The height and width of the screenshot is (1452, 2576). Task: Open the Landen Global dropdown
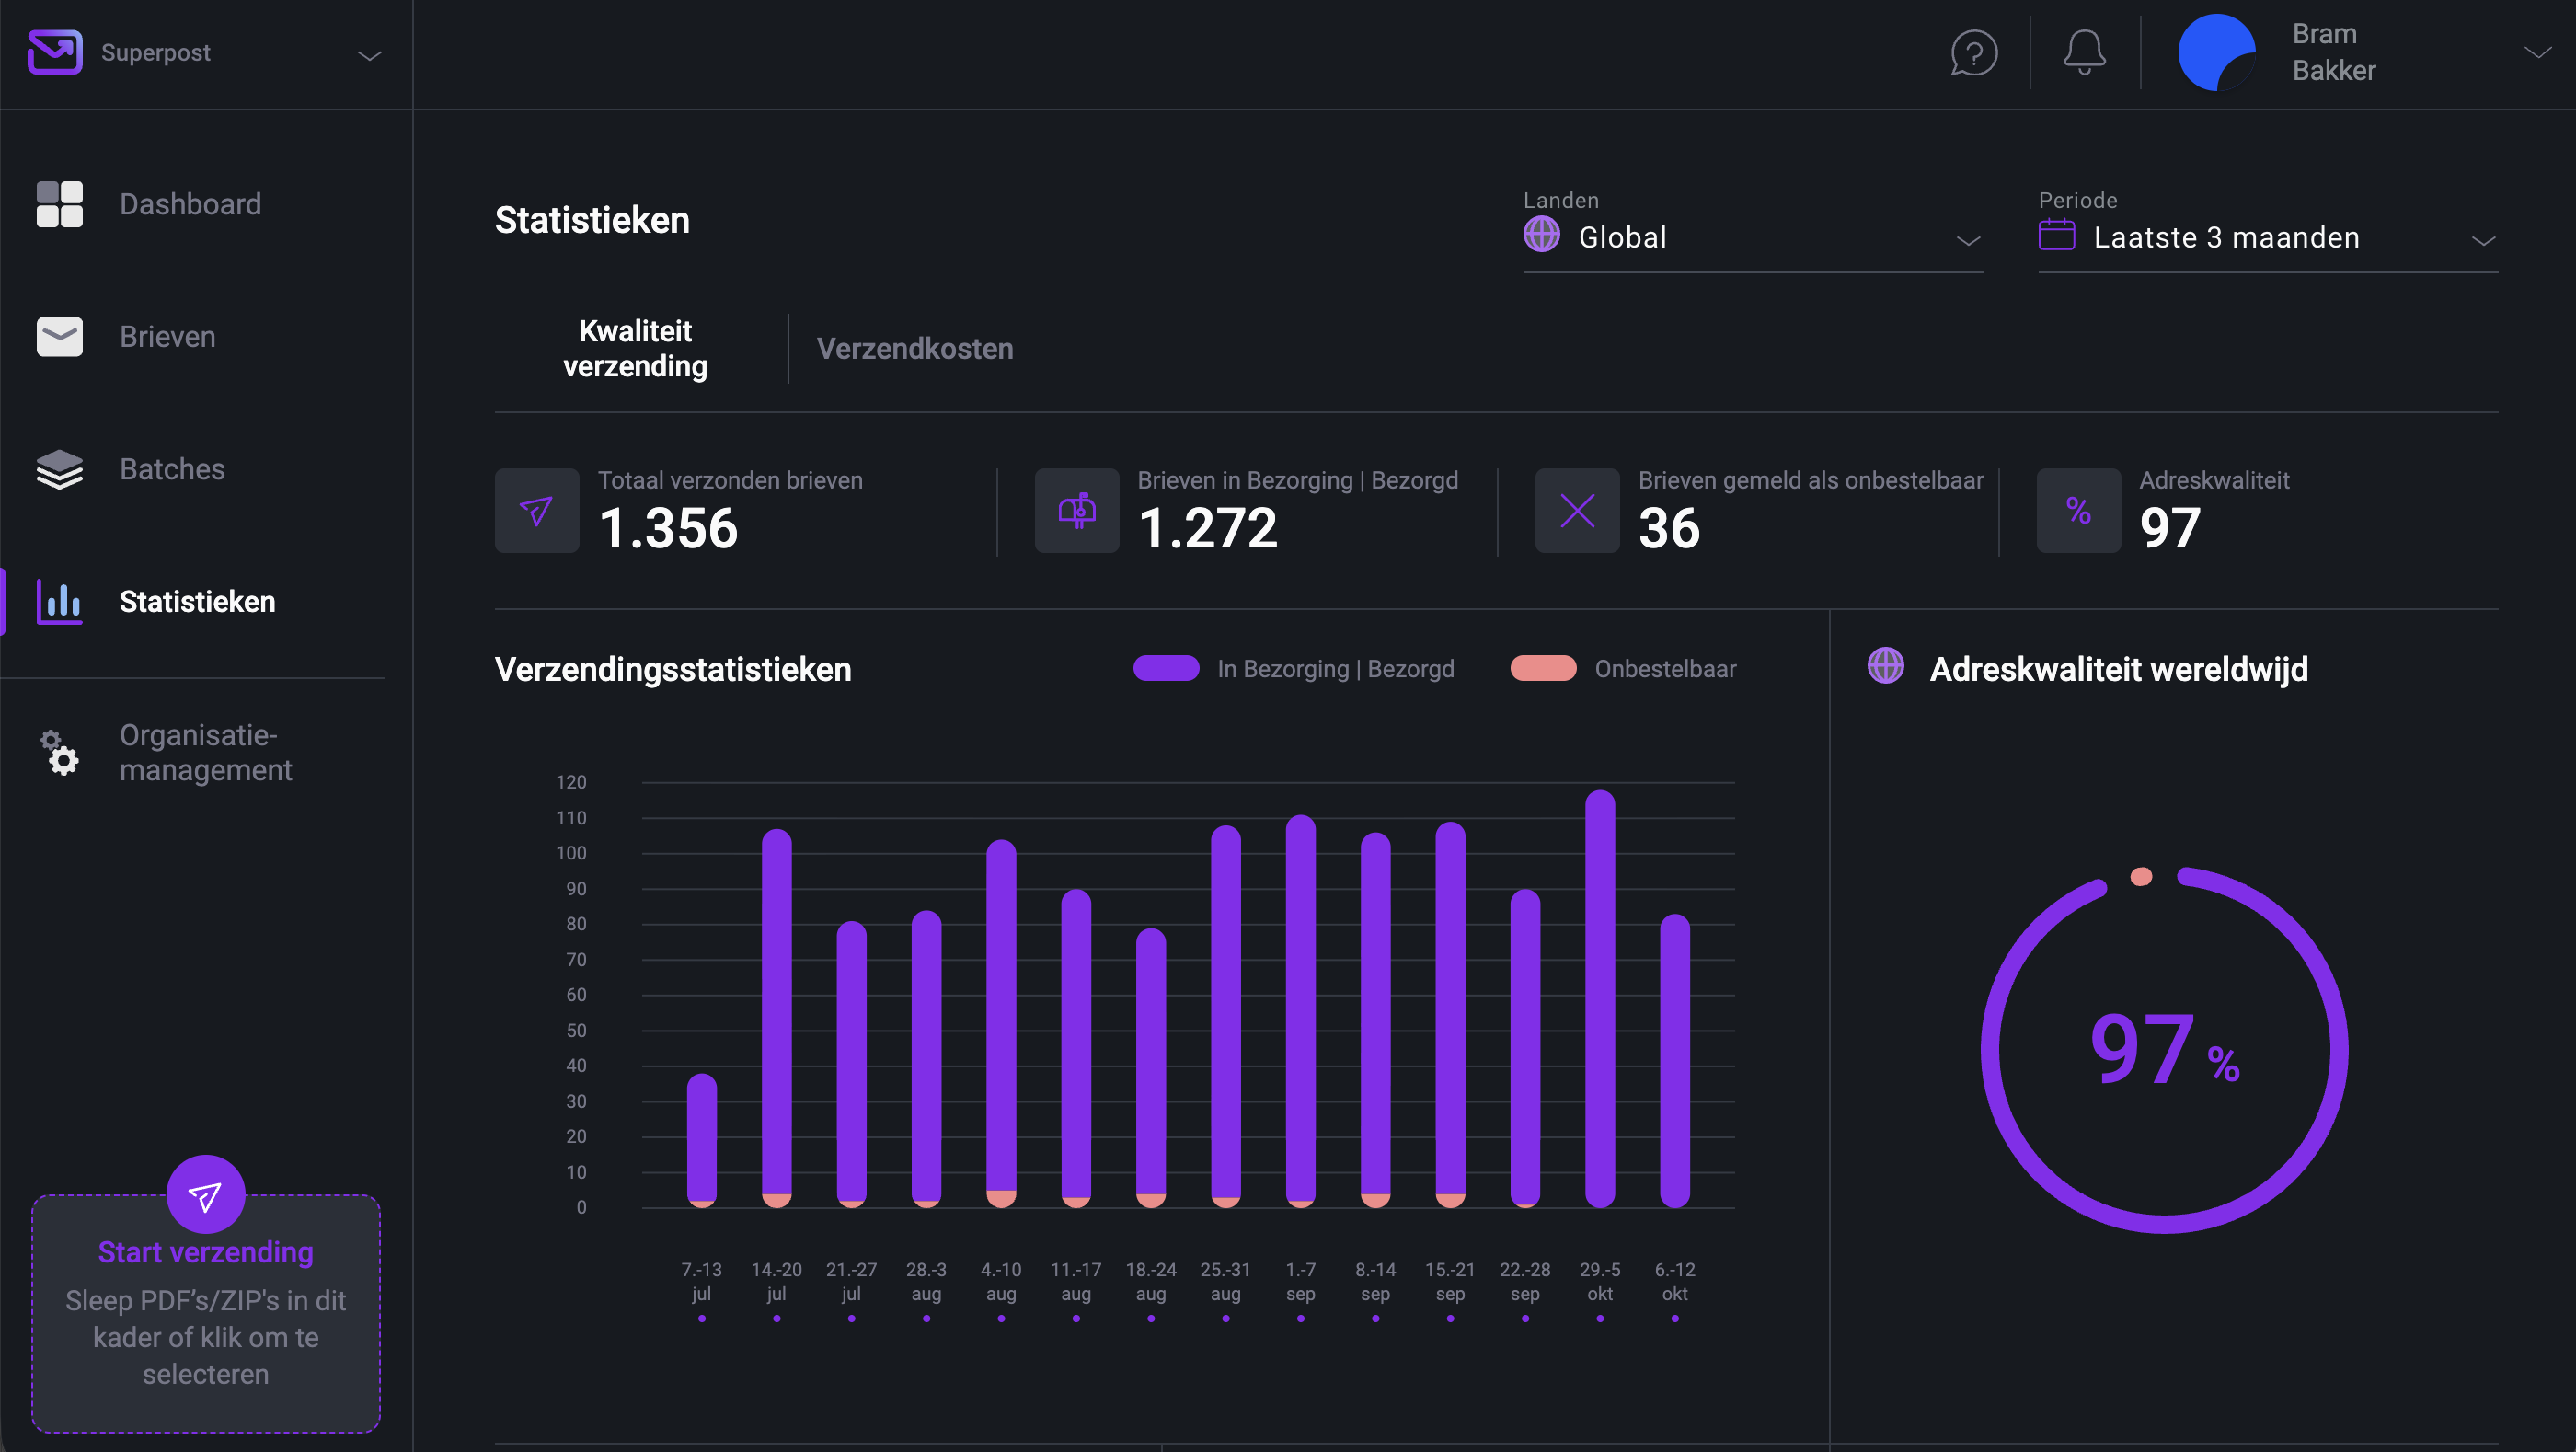tap(1752, 236)
